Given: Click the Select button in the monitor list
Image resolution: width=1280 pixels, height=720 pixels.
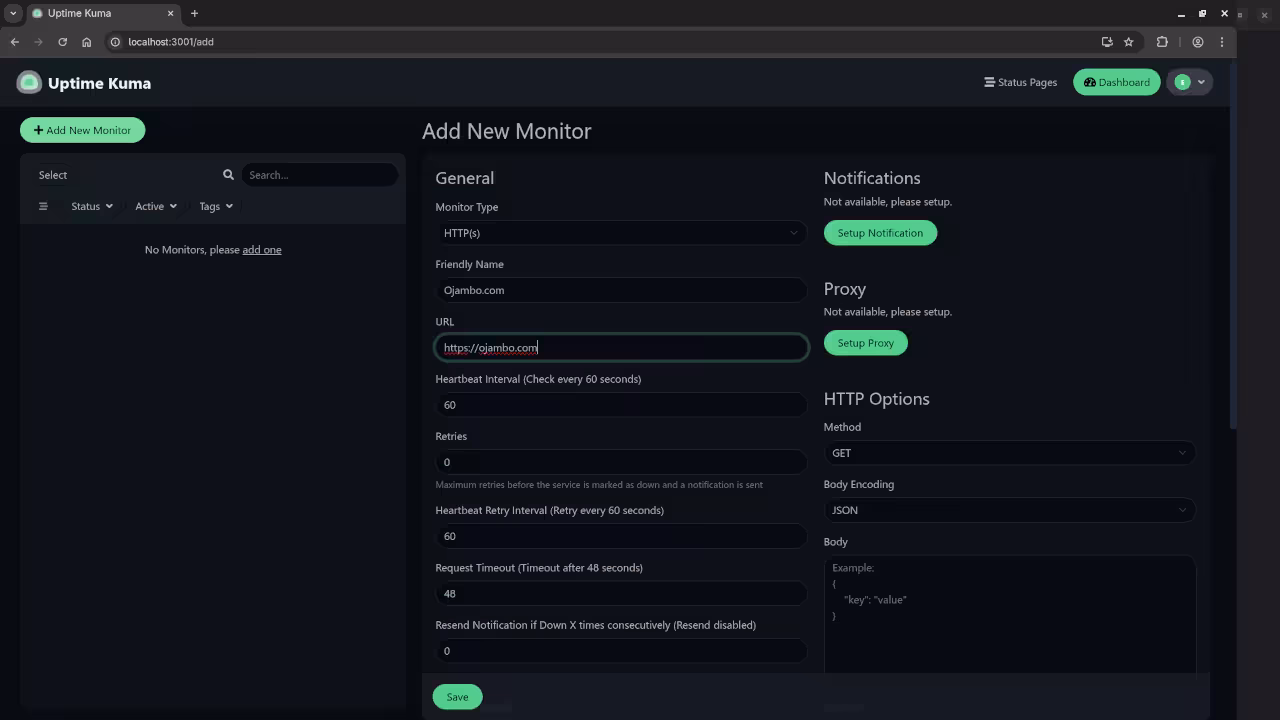Looking at the screenshot, I should click(x=53, y=175).
